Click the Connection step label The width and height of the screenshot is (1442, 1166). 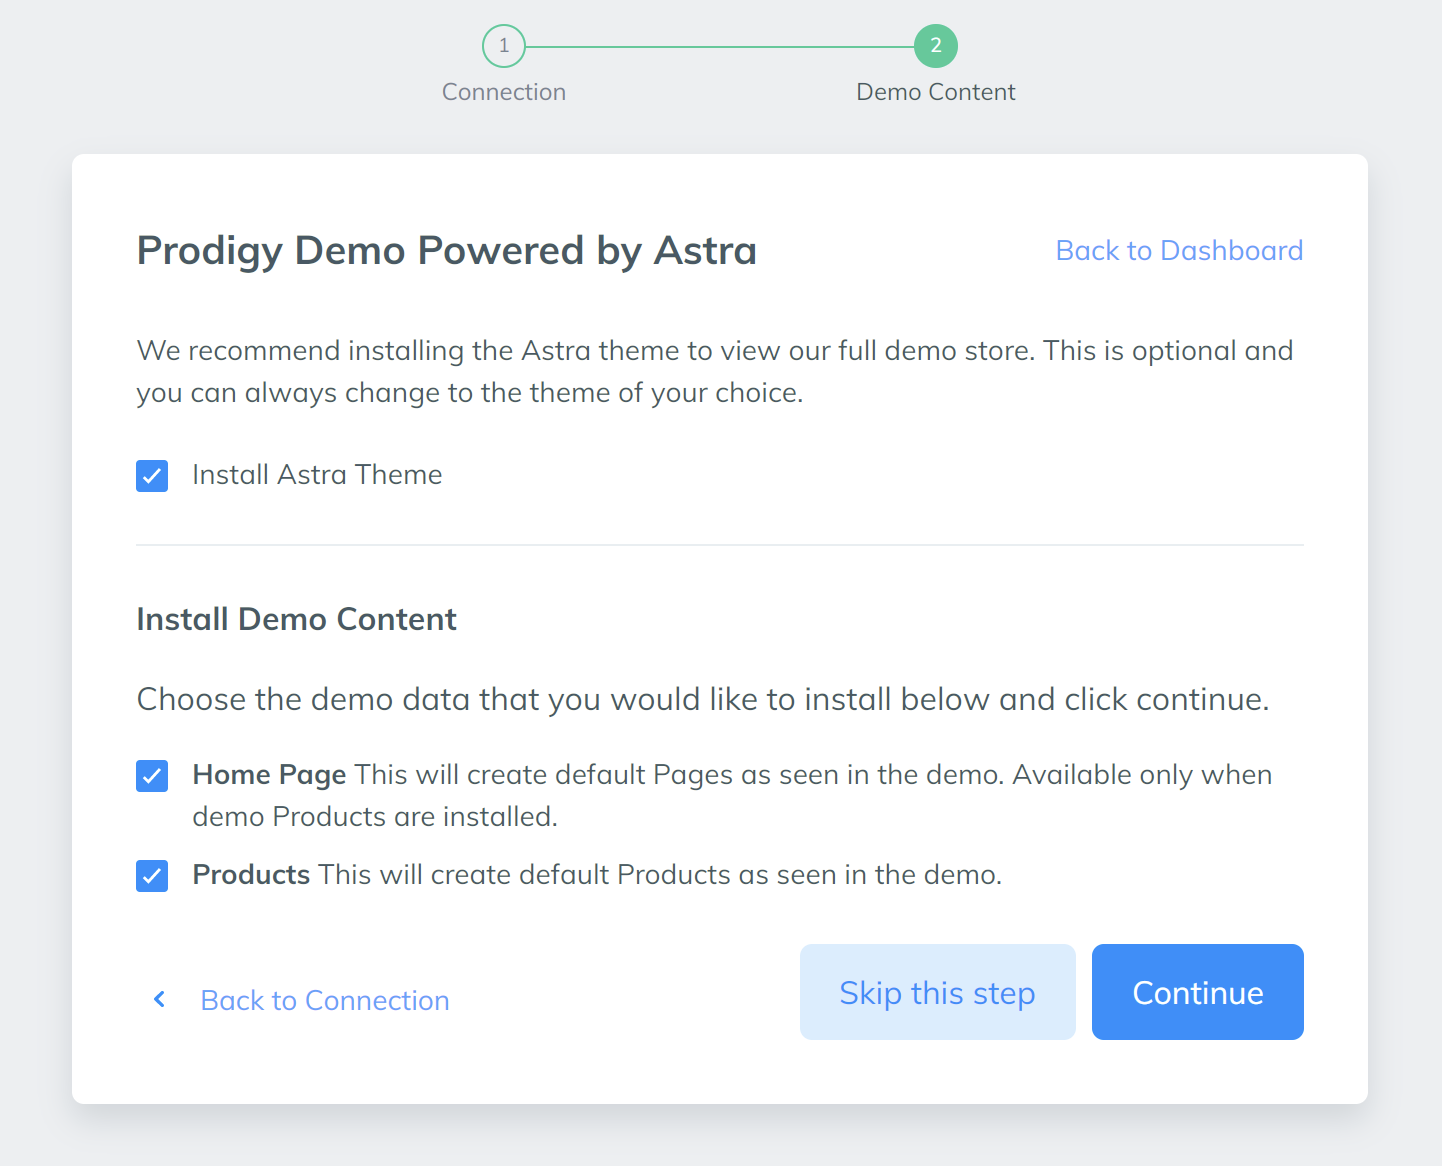point(504,92)
